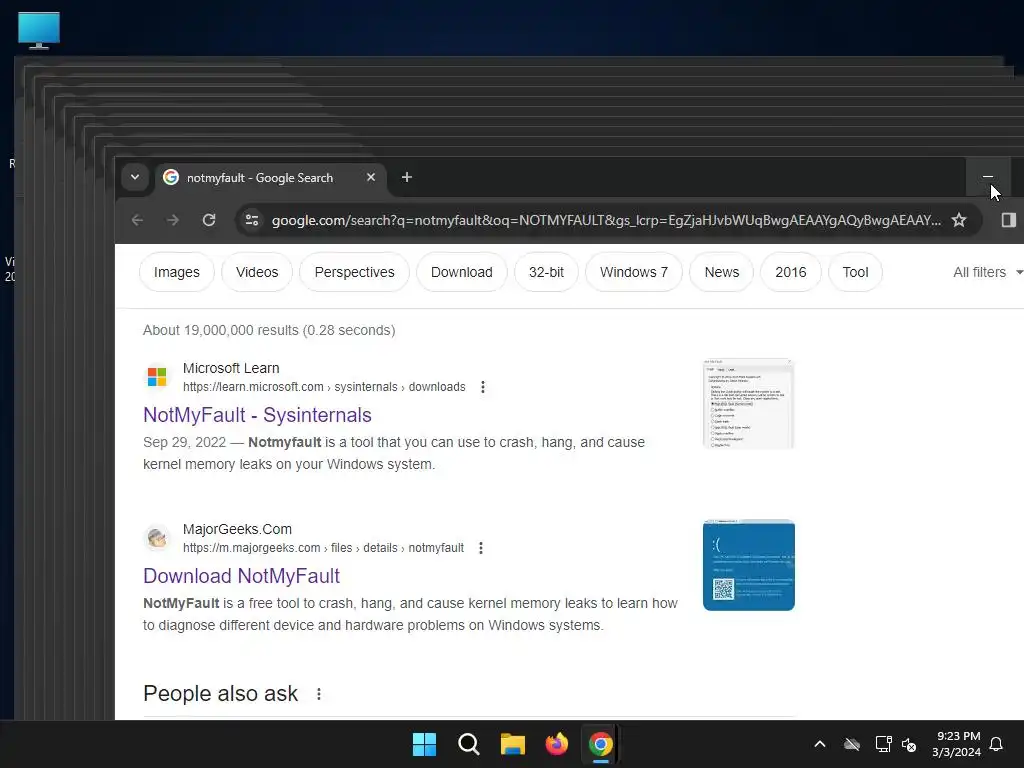Image resolution: width=1024 pixels, height=768 pixels.
Task: Filter results by Videos
Action: (257, 272)
